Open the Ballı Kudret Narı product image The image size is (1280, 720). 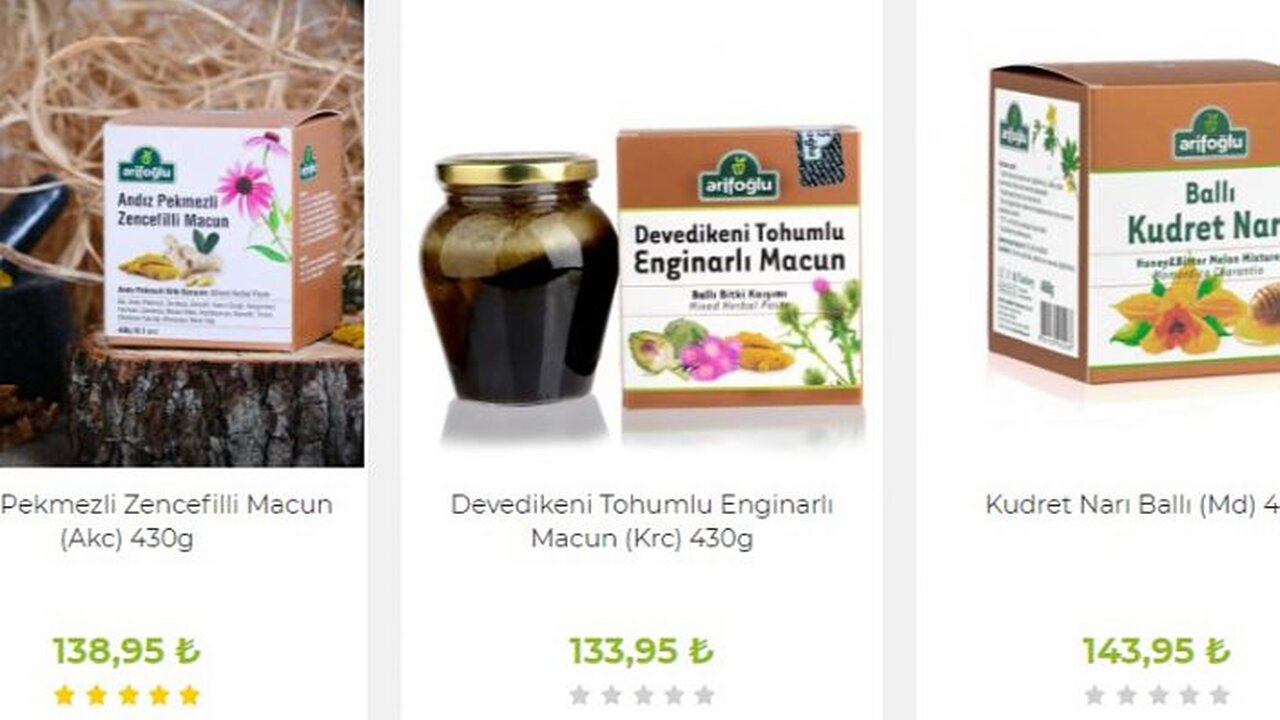click(x=1134, y=220)
